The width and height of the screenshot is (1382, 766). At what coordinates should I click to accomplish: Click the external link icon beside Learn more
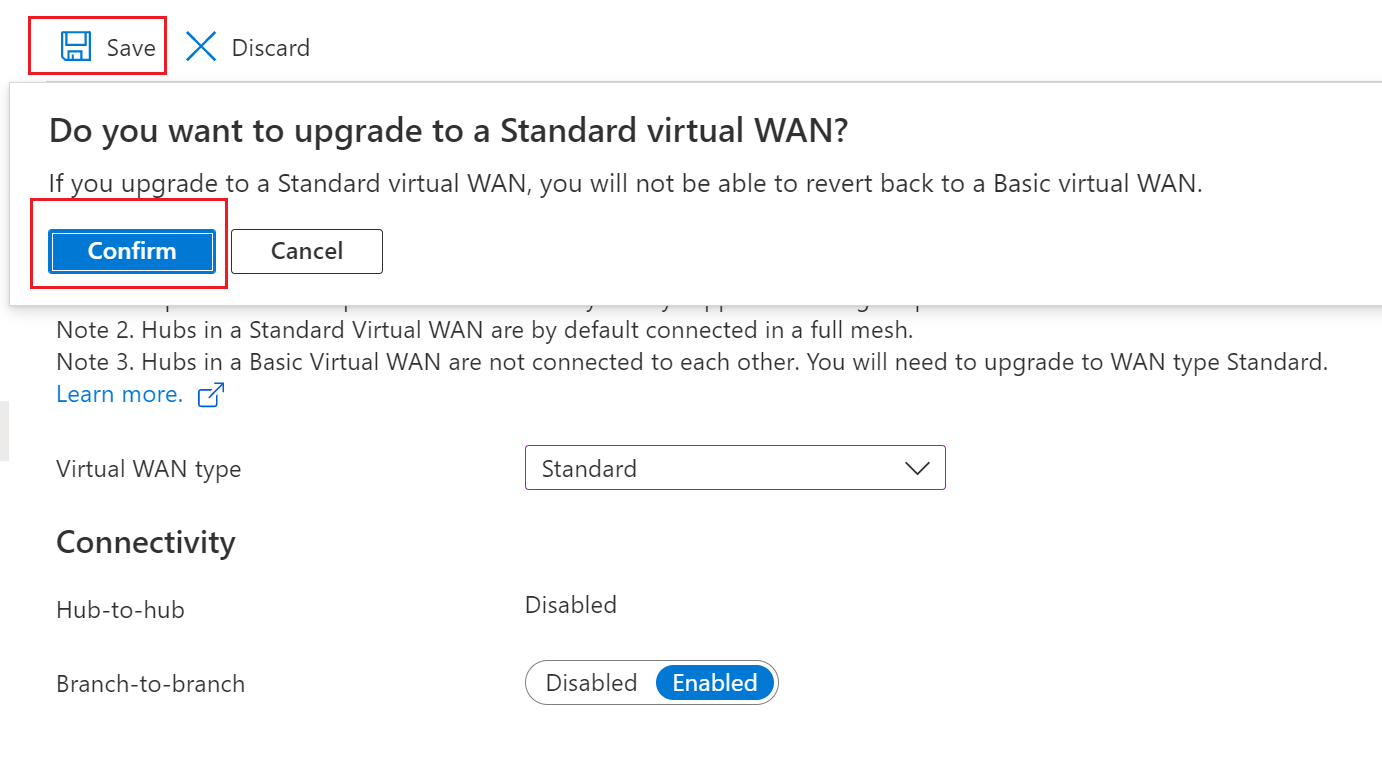[x=210, y=395]
